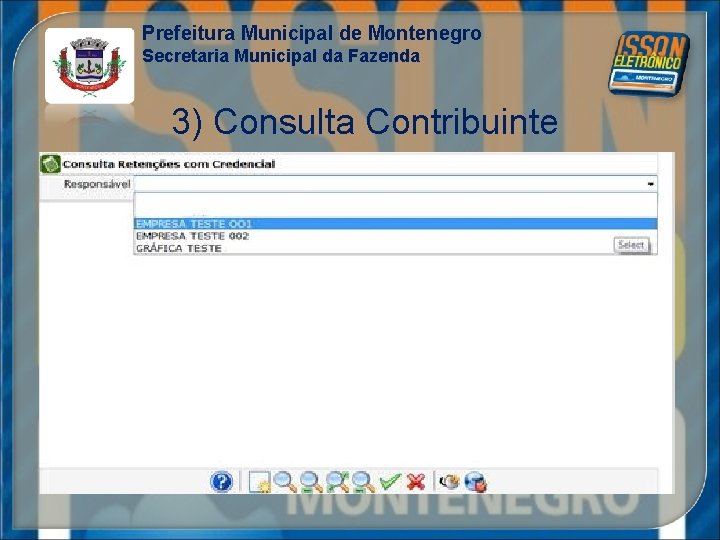Click the coffee cup icon in toolbar
Viewport: 720px width, 540px height.
coord(449,482)
